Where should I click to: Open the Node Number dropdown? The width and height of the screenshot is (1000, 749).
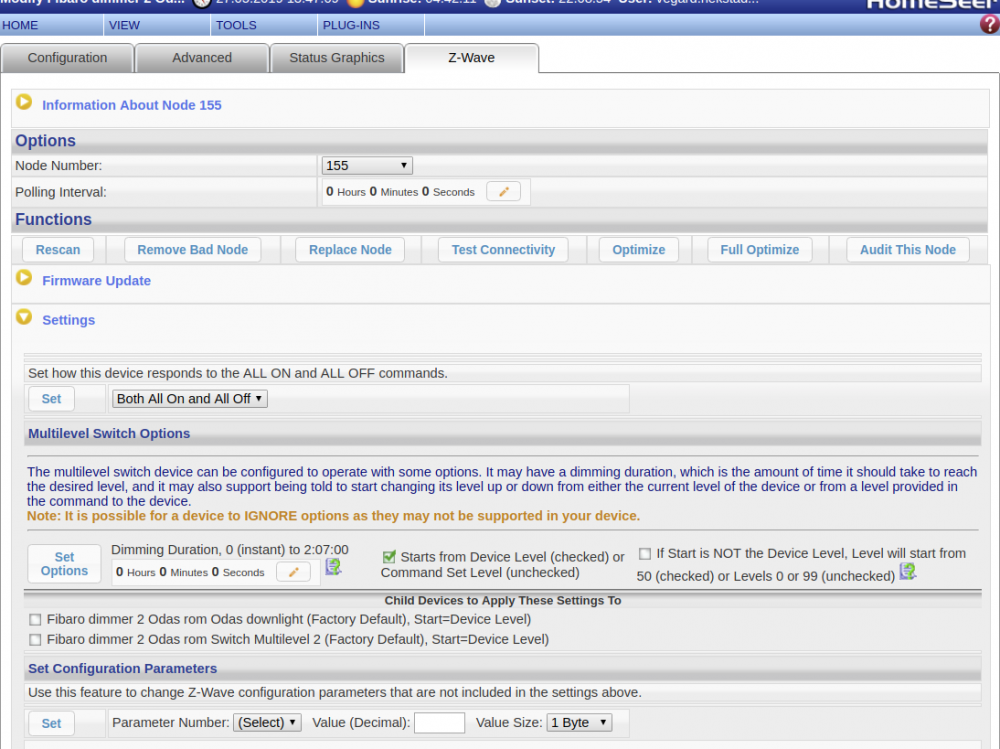(367, 166)
